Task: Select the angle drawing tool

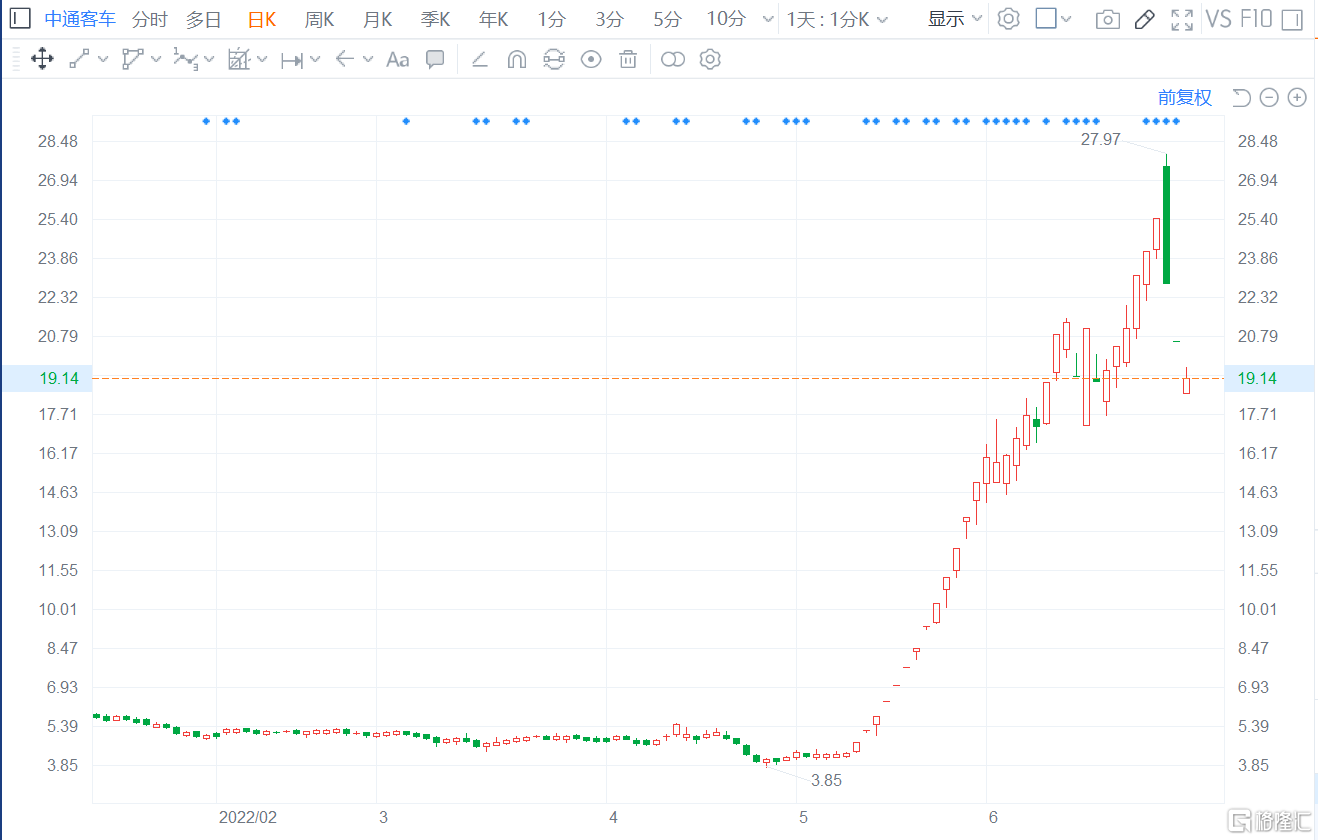Action: 479,60
